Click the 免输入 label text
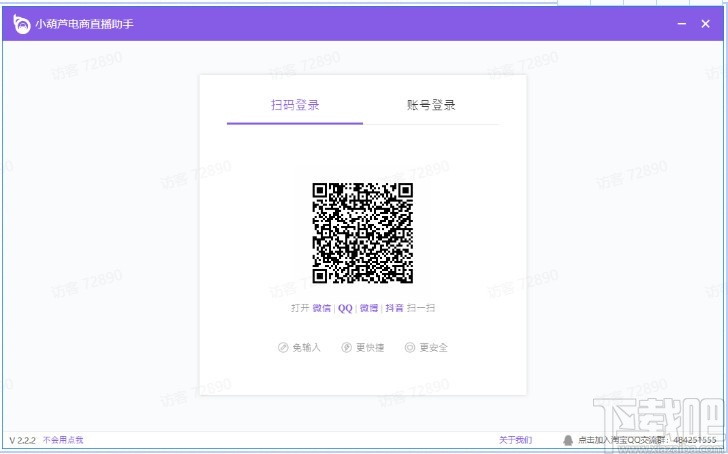This screenshot has width=728, height=454. [306, 347]
